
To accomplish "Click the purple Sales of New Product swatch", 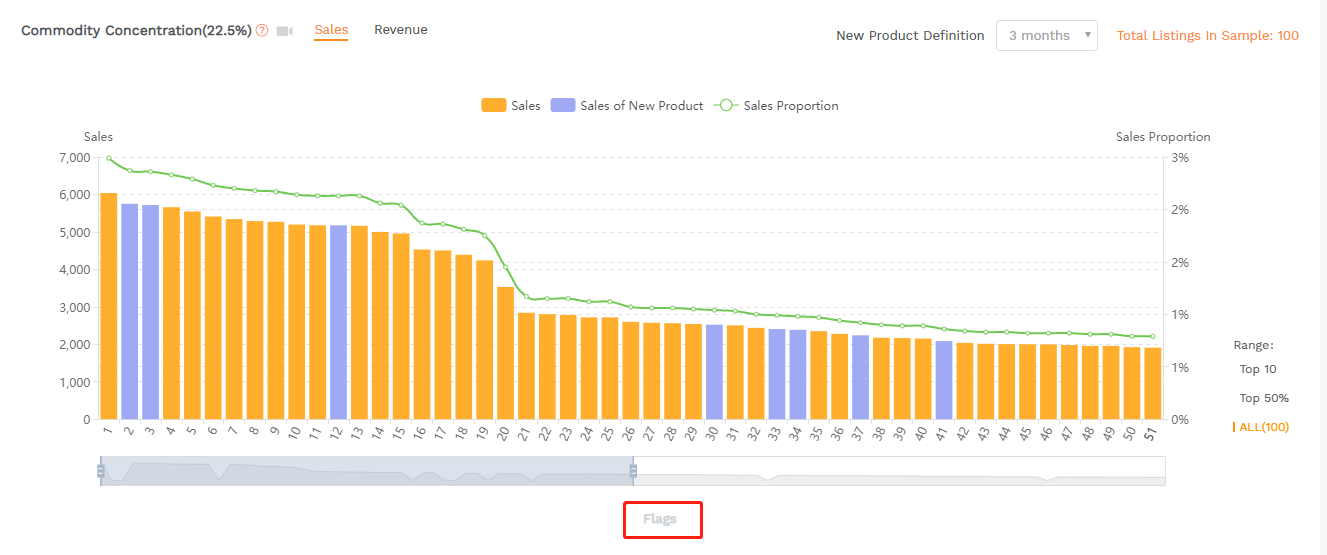I will (563, 106).
